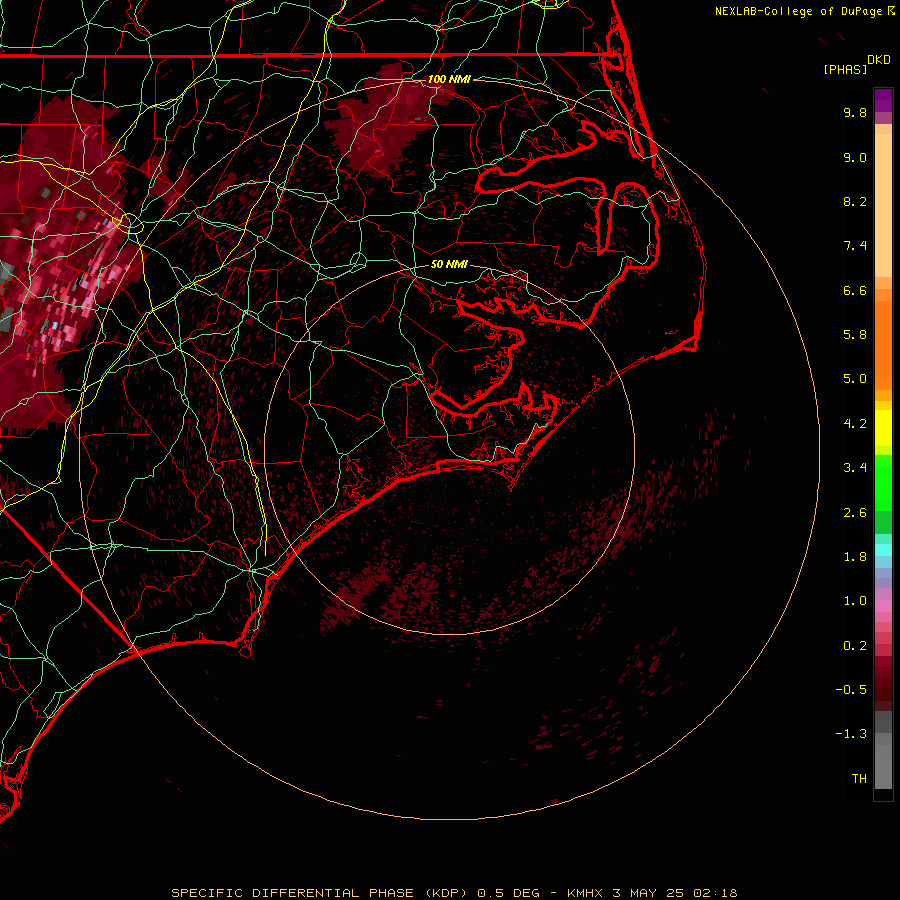Image resolution: width=900 pixels, height=900 pixels.
Task: Click the [PHAS] unit label
Action: coord(845,70)
